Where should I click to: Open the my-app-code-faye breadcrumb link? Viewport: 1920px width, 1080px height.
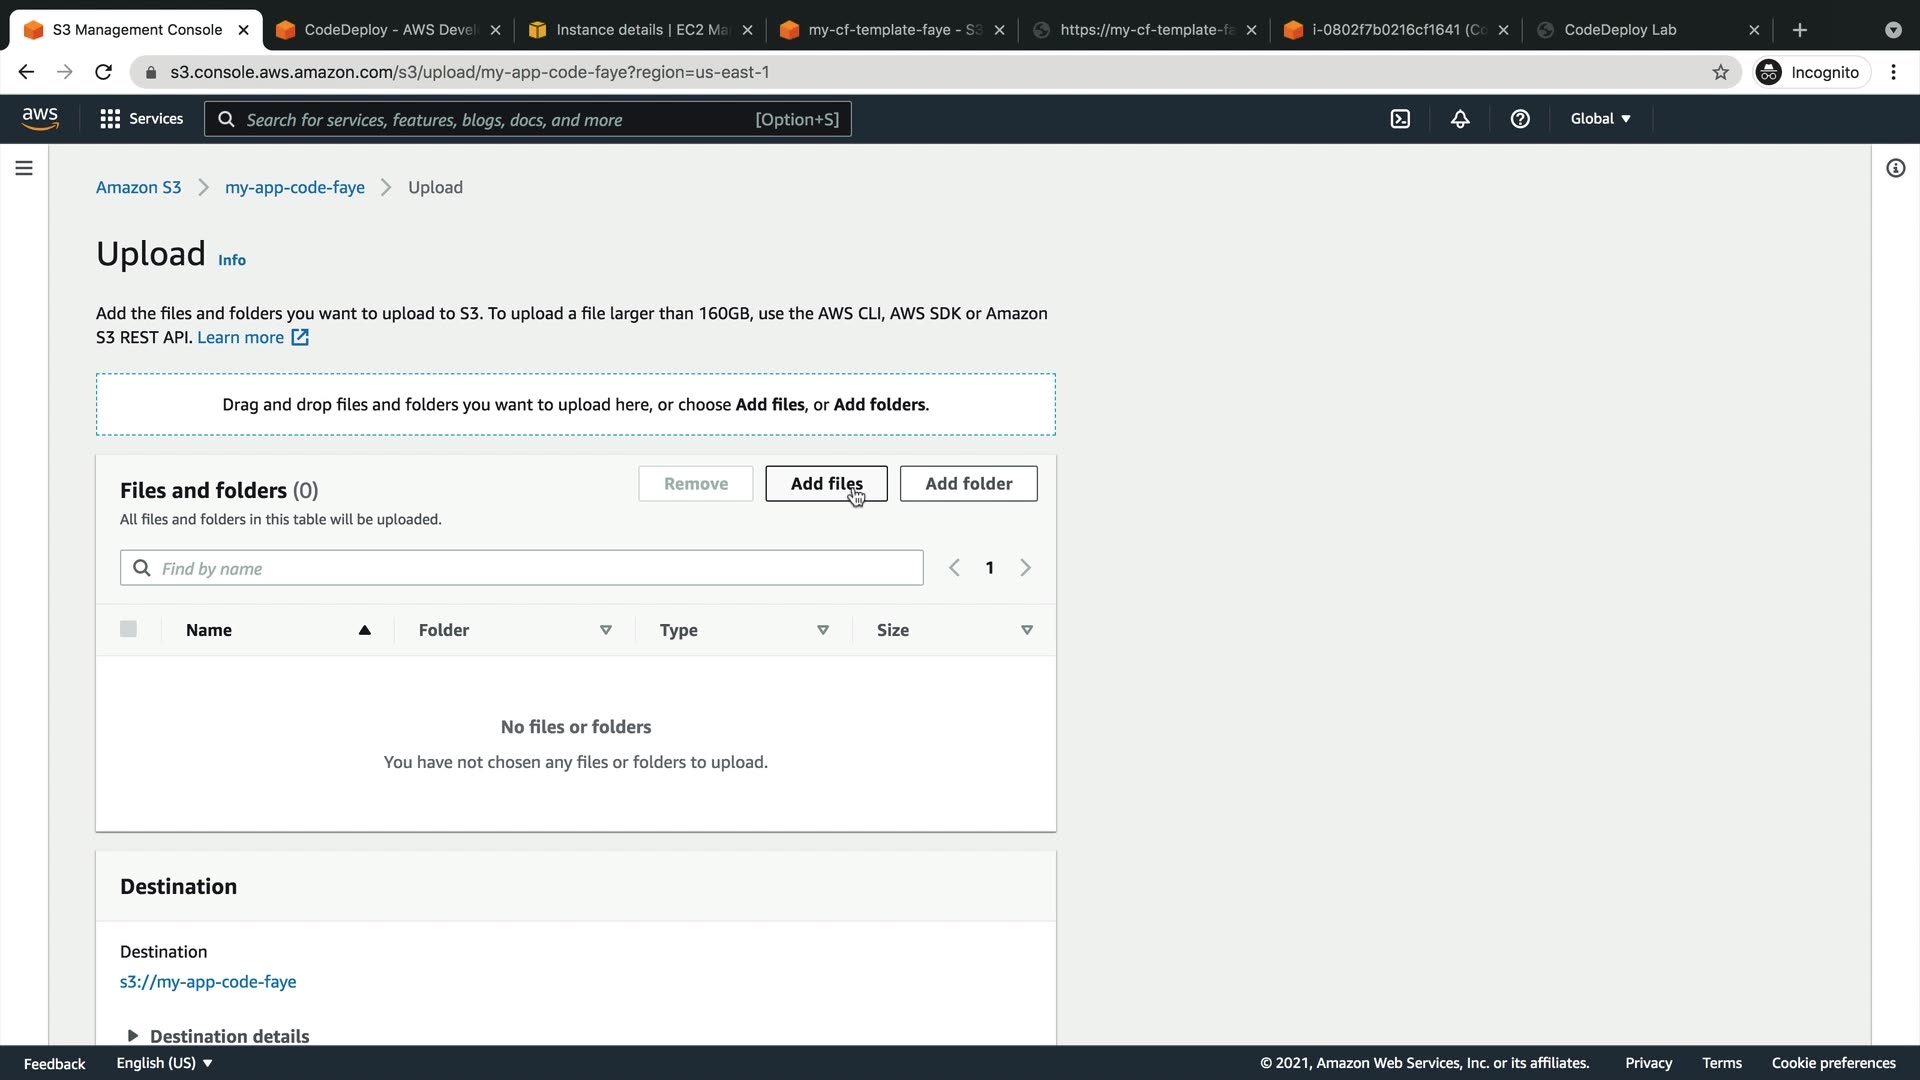point(294,187)
